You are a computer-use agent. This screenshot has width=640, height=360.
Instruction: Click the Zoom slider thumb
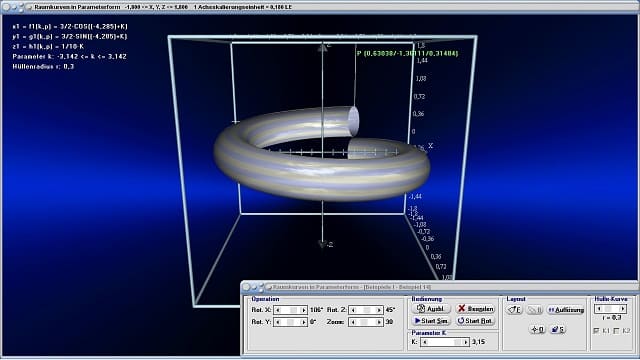pyautogui.click(x=364, y=322)
